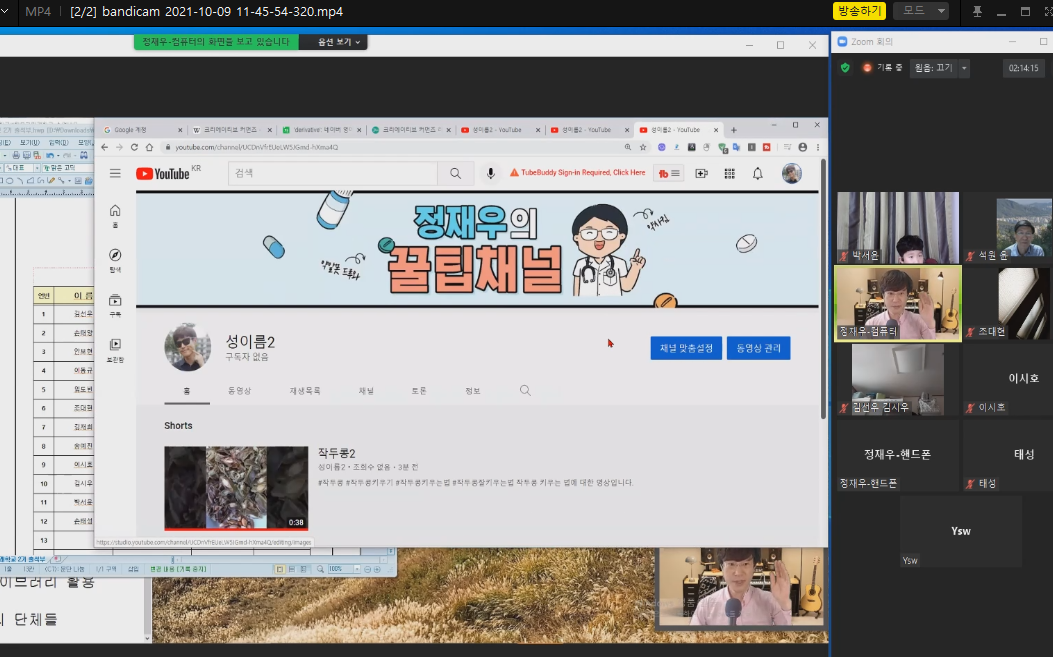Click the Chrome forward arrow
Viewport: 1053px width, 657px height.
[x=120, y=147]
